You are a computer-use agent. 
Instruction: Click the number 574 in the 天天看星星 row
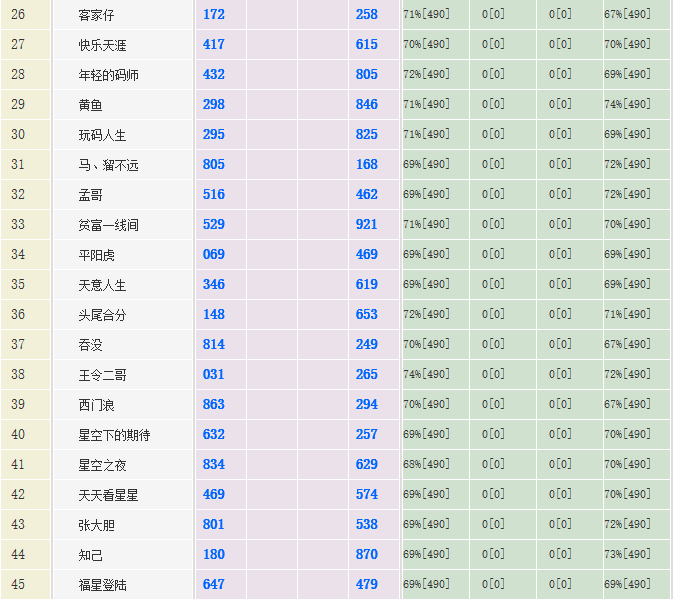(x=366, y=495)
